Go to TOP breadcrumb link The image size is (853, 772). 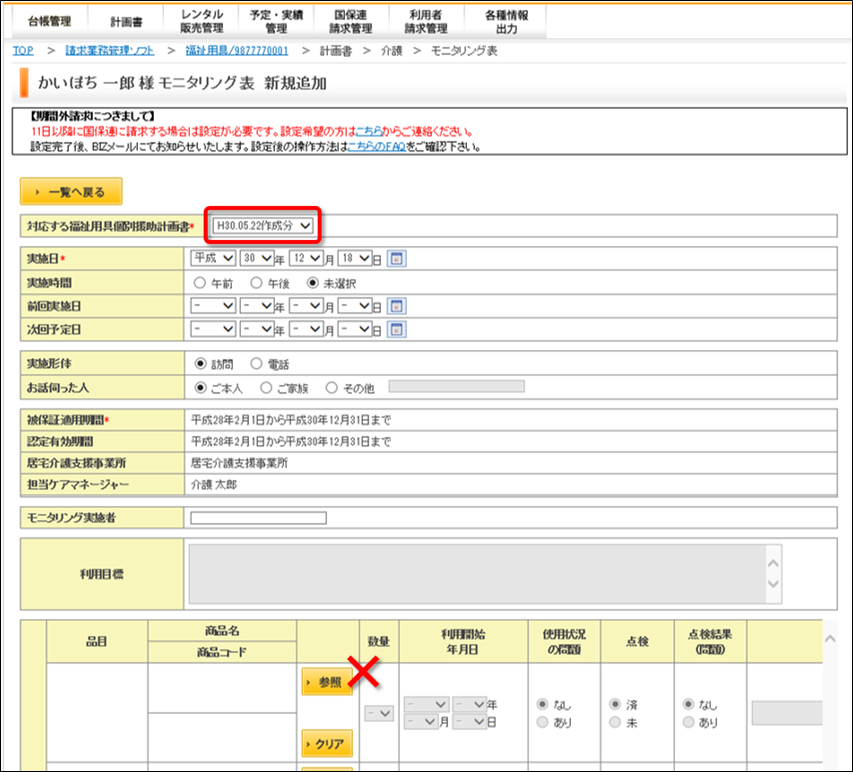(23, 51)
